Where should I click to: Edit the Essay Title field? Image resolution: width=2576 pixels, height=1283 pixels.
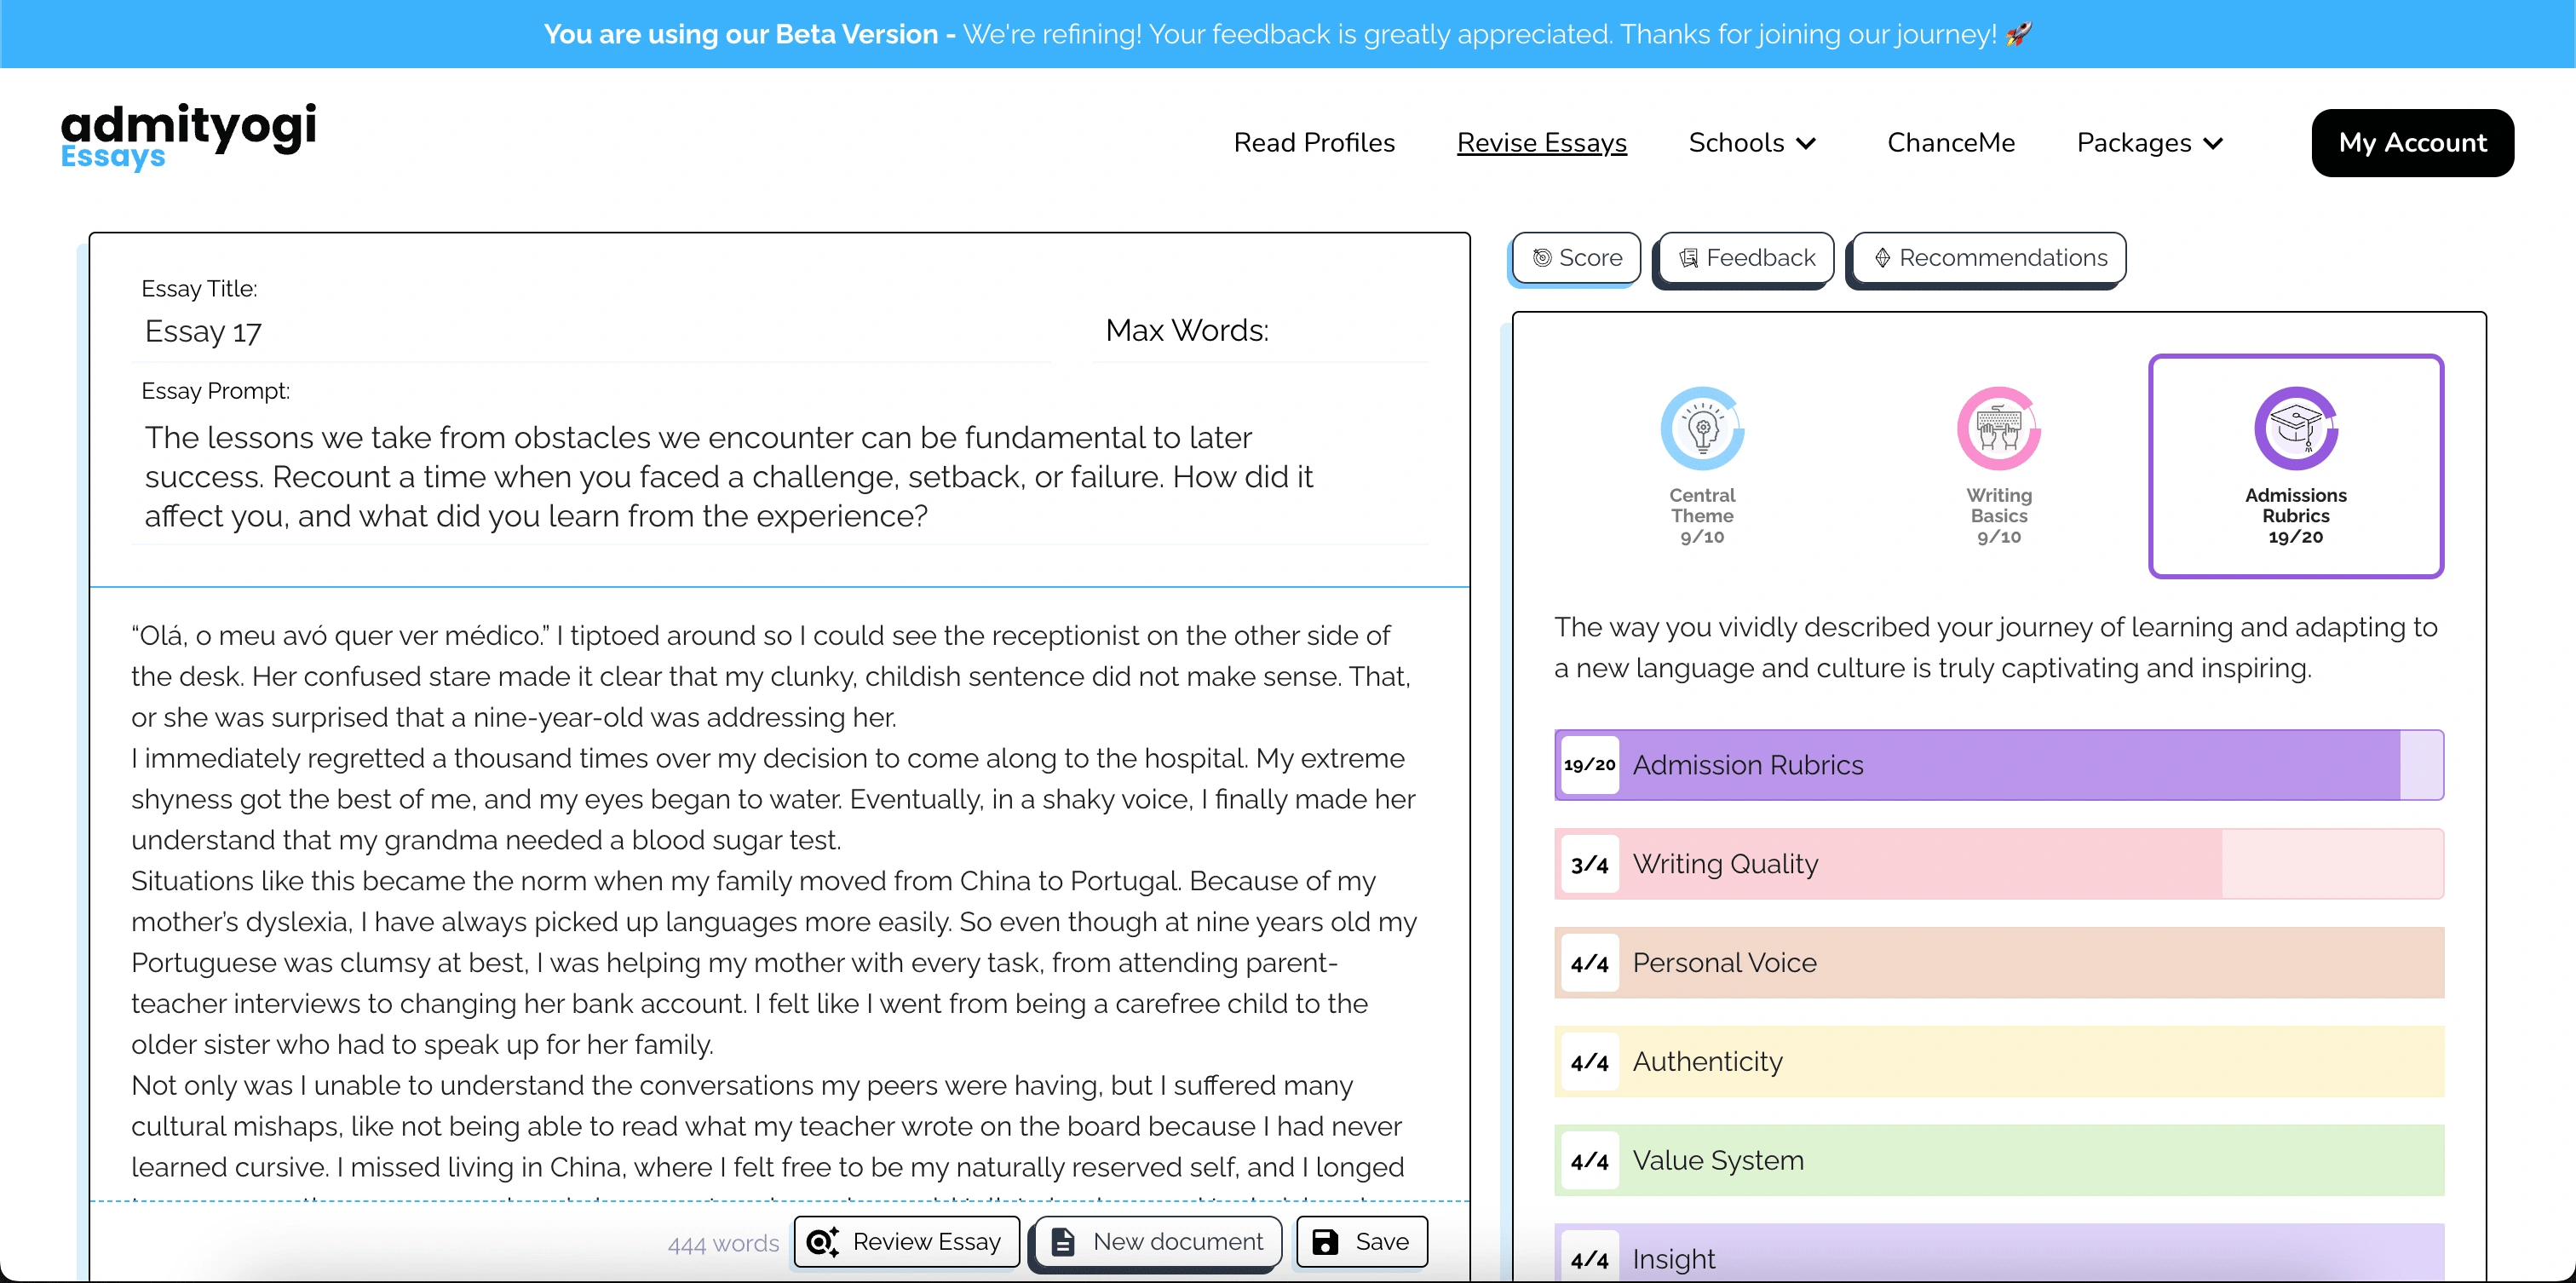(x=592, y=332)
